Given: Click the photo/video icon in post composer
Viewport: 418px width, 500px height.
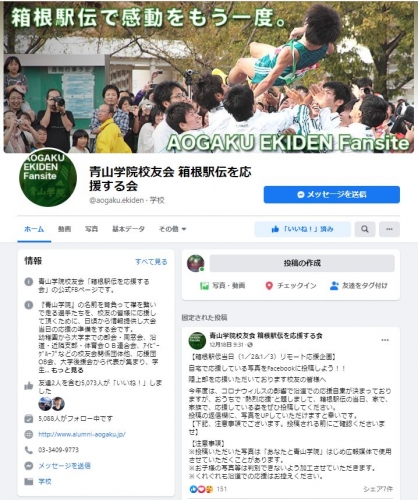Looking at the screenshot, I should (x=204, y=286).
